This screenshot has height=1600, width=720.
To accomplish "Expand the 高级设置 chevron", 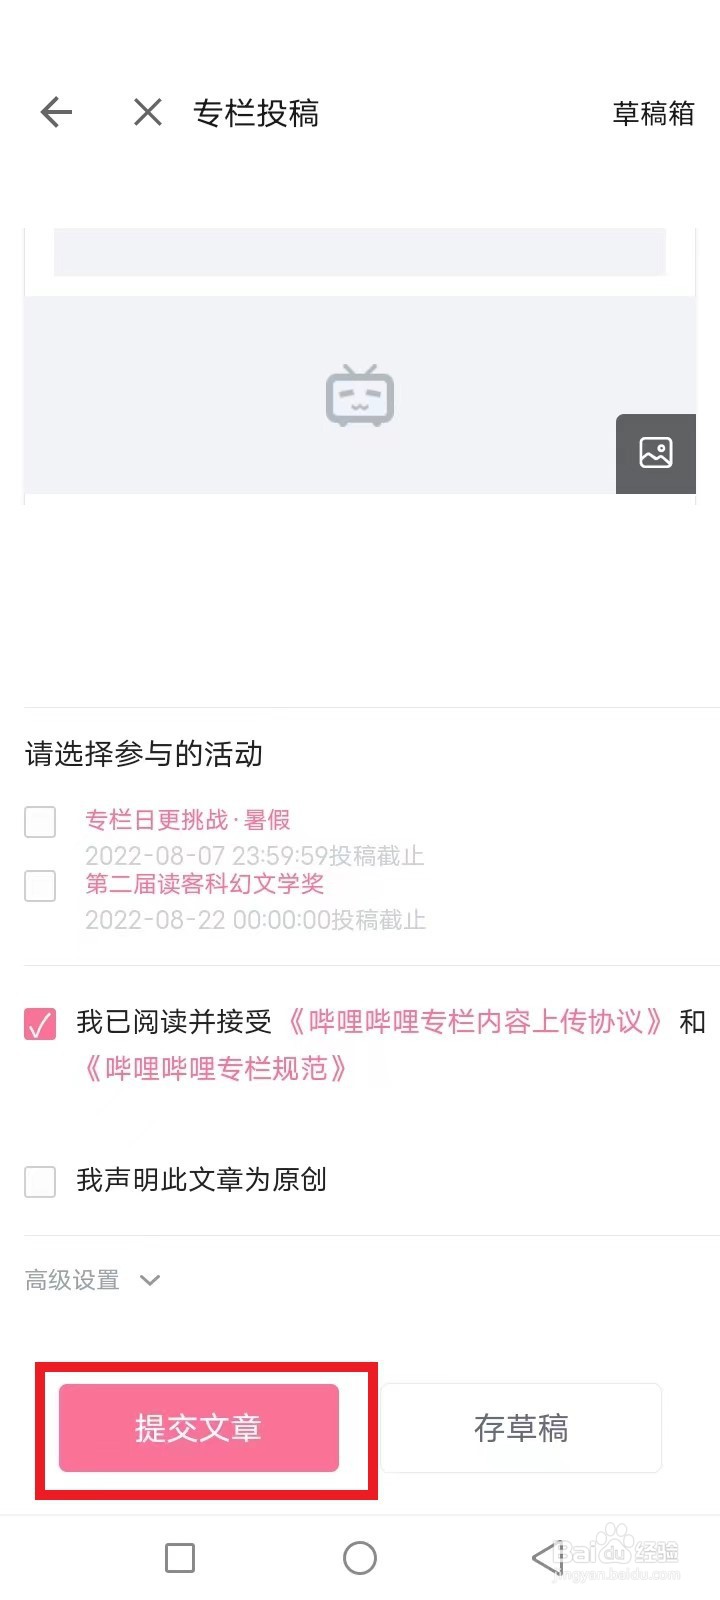I will [150, 1280].
